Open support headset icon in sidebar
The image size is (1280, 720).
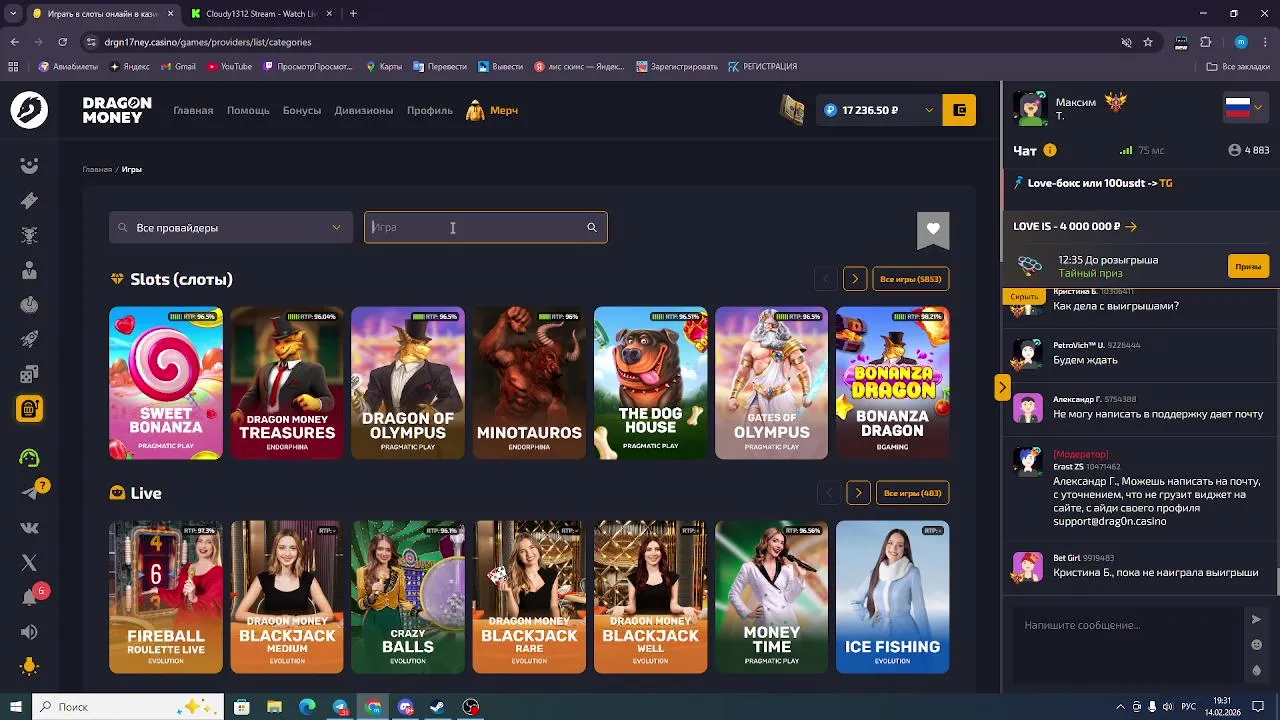tap(29, 458)
